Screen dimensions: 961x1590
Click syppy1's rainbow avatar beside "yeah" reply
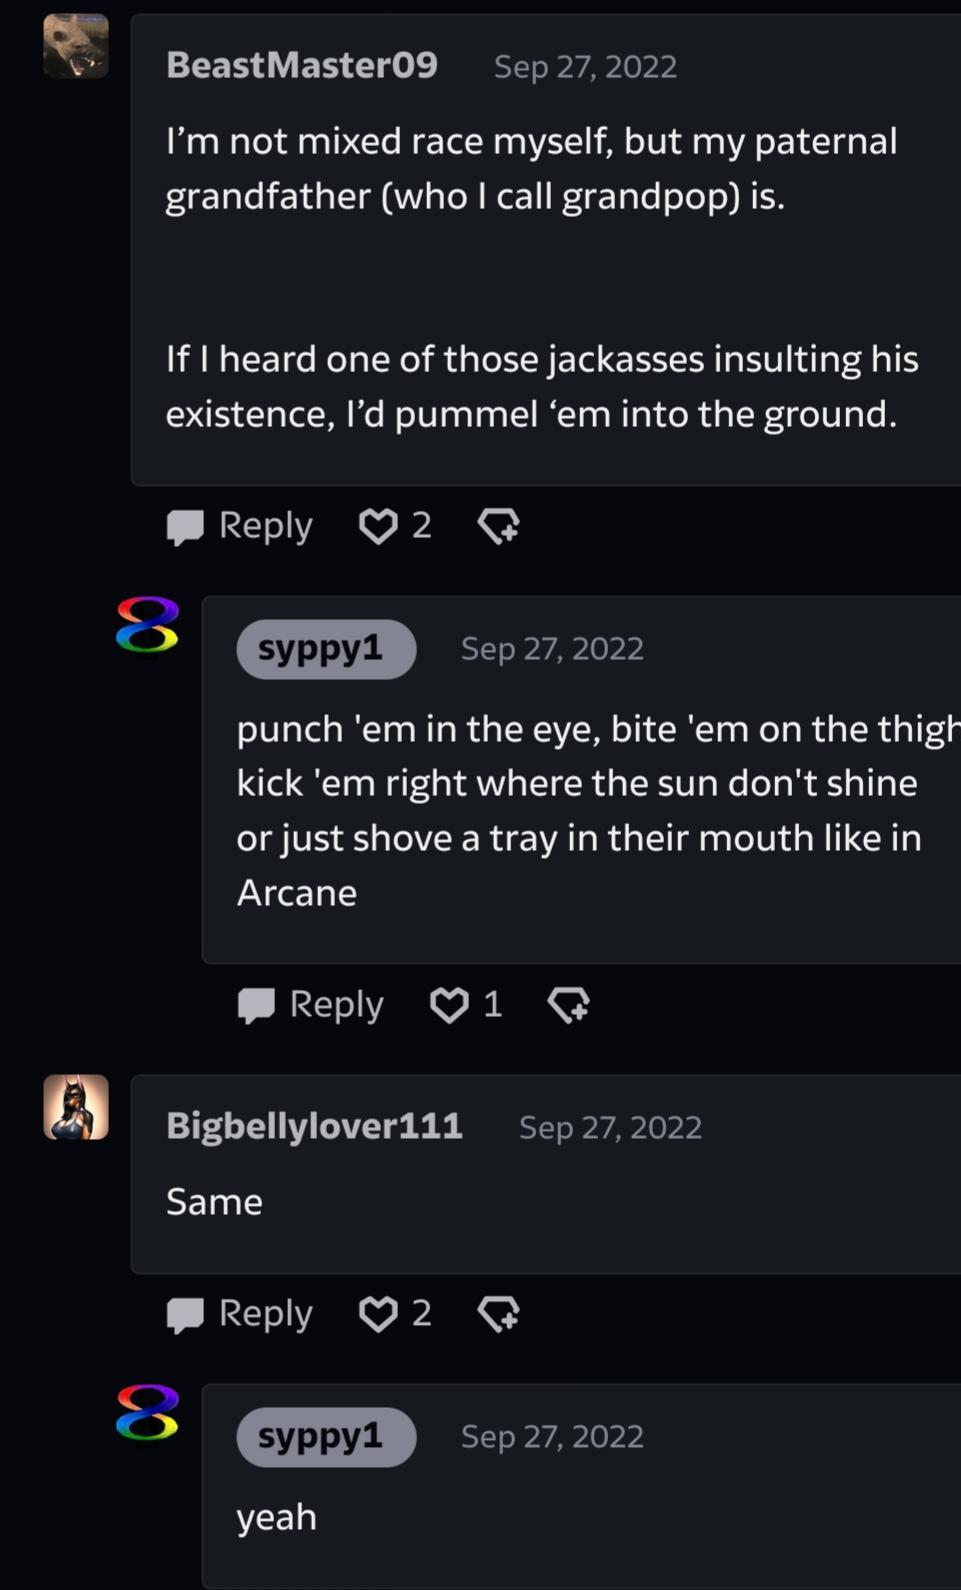[x=147, y=1413]
